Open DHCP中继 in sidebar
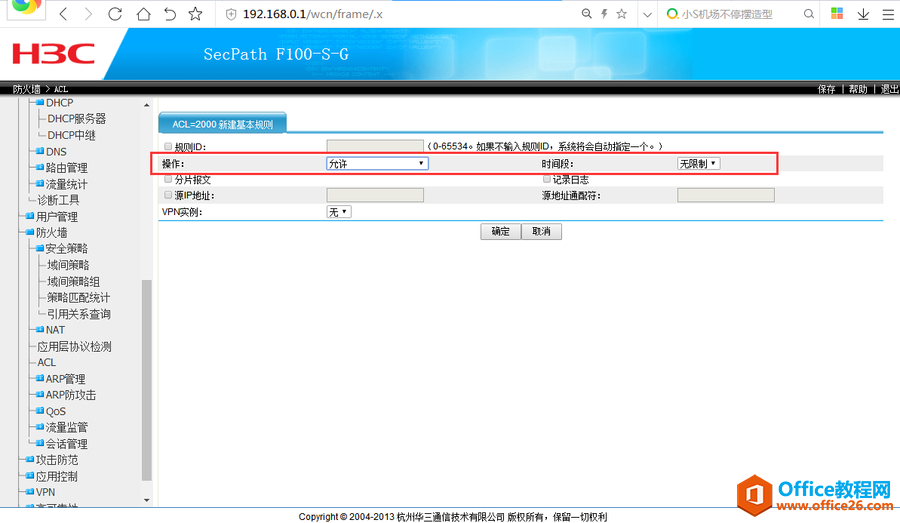 (71, 135)
